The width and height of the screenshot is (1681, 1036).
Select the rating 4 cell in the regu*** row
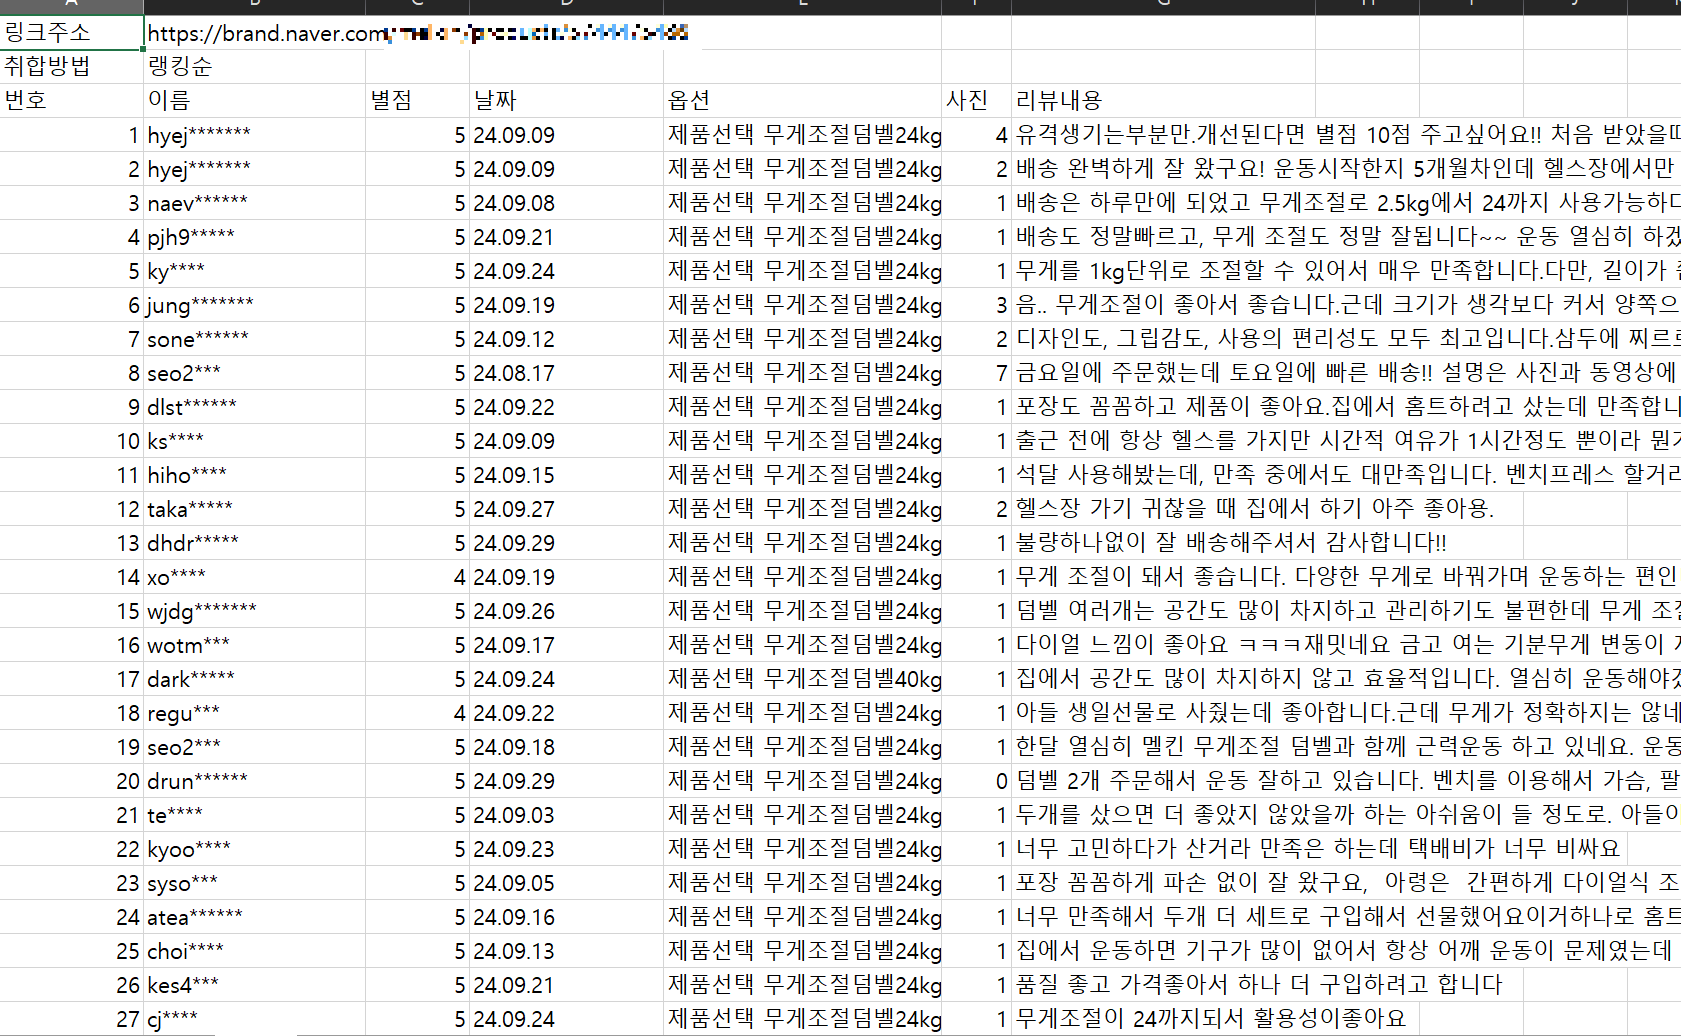pos(417,713)
